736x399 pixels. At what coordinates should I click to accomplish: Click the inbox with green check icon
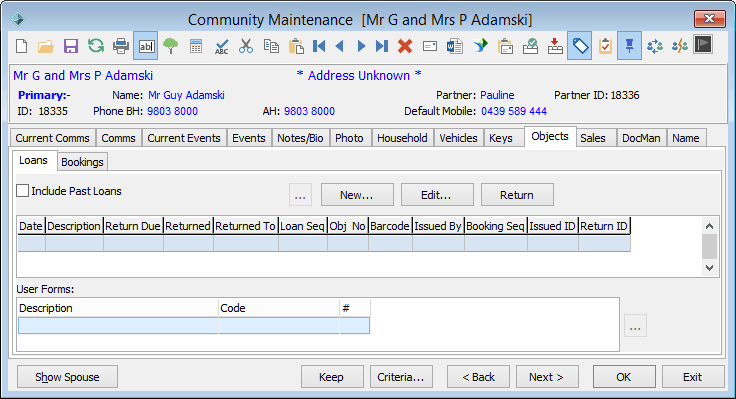(530, 46)
